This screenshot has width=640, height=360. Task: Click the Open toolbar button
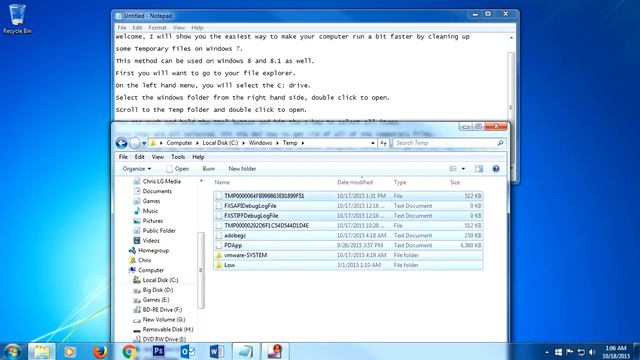click(x=178, y=169)
